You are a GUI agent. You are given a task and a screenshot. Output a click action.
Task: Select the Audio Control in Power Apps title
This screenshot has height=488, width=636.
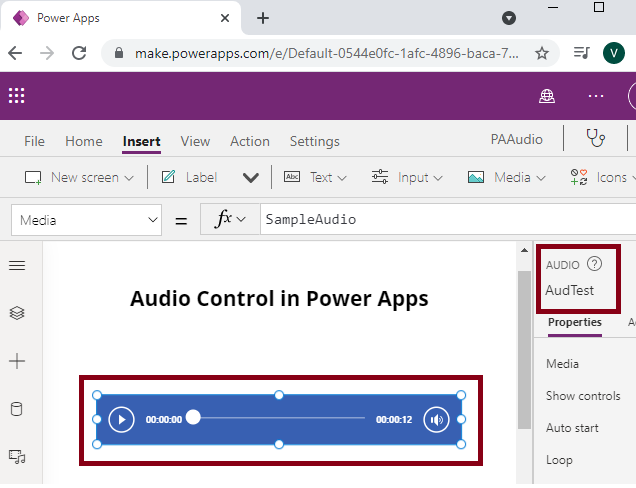click(x=279, y=299)
